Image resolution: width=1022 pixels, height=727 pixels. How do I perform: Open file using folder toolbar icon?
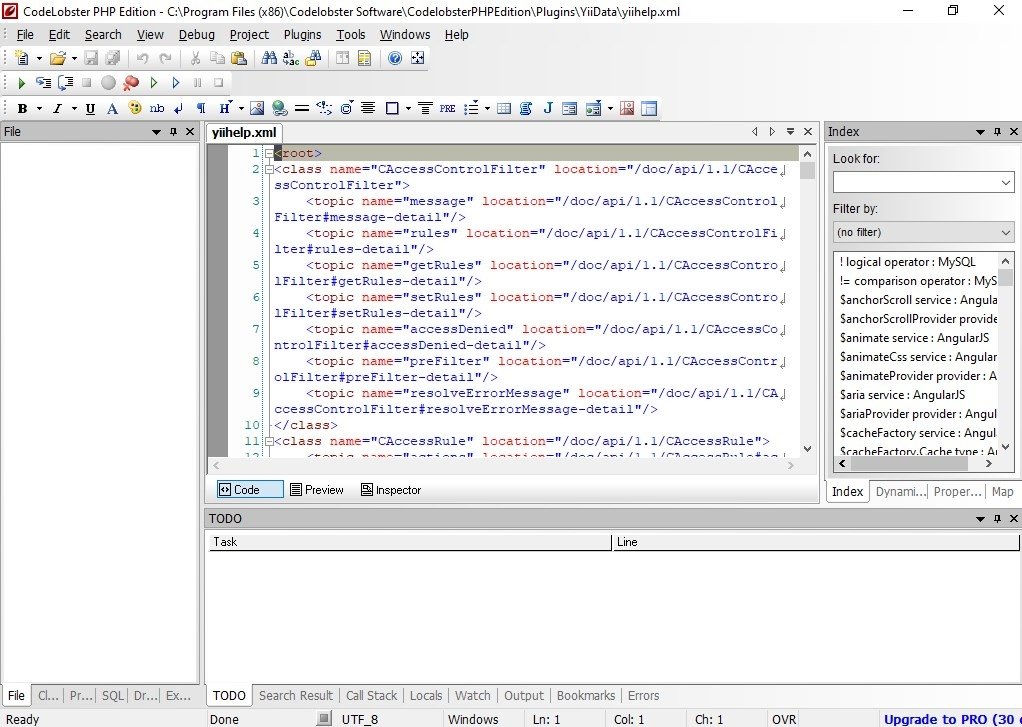pos(57,58)
